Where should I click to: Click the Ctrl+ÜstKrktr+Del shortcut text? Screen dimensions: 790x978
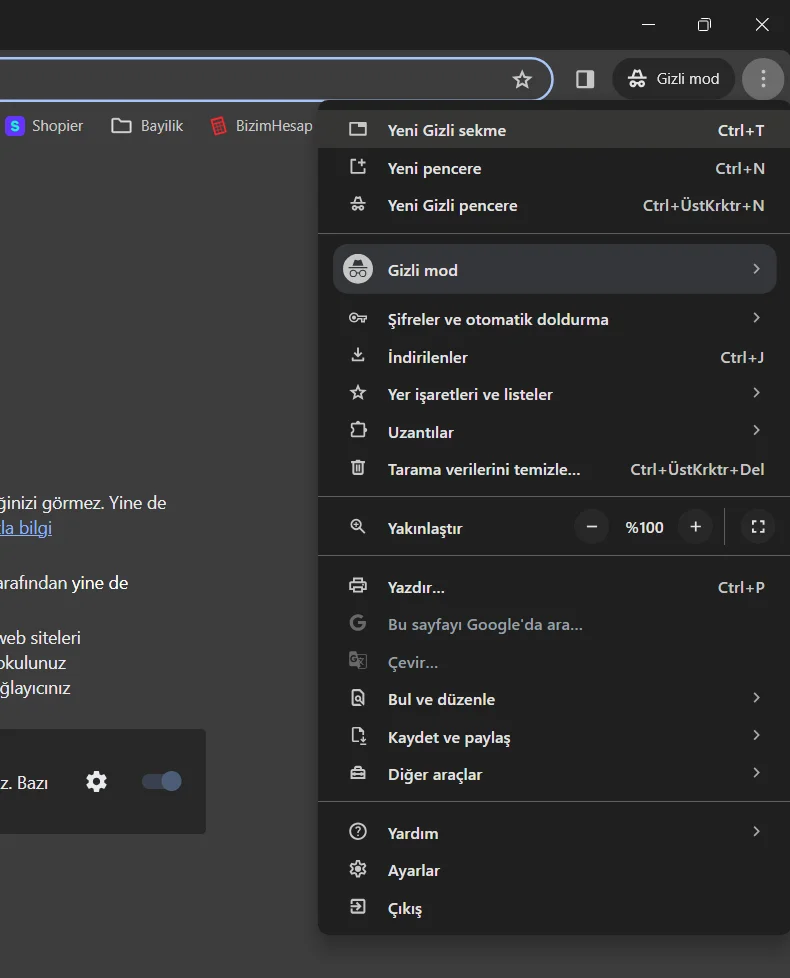click(x=697, y=470)
